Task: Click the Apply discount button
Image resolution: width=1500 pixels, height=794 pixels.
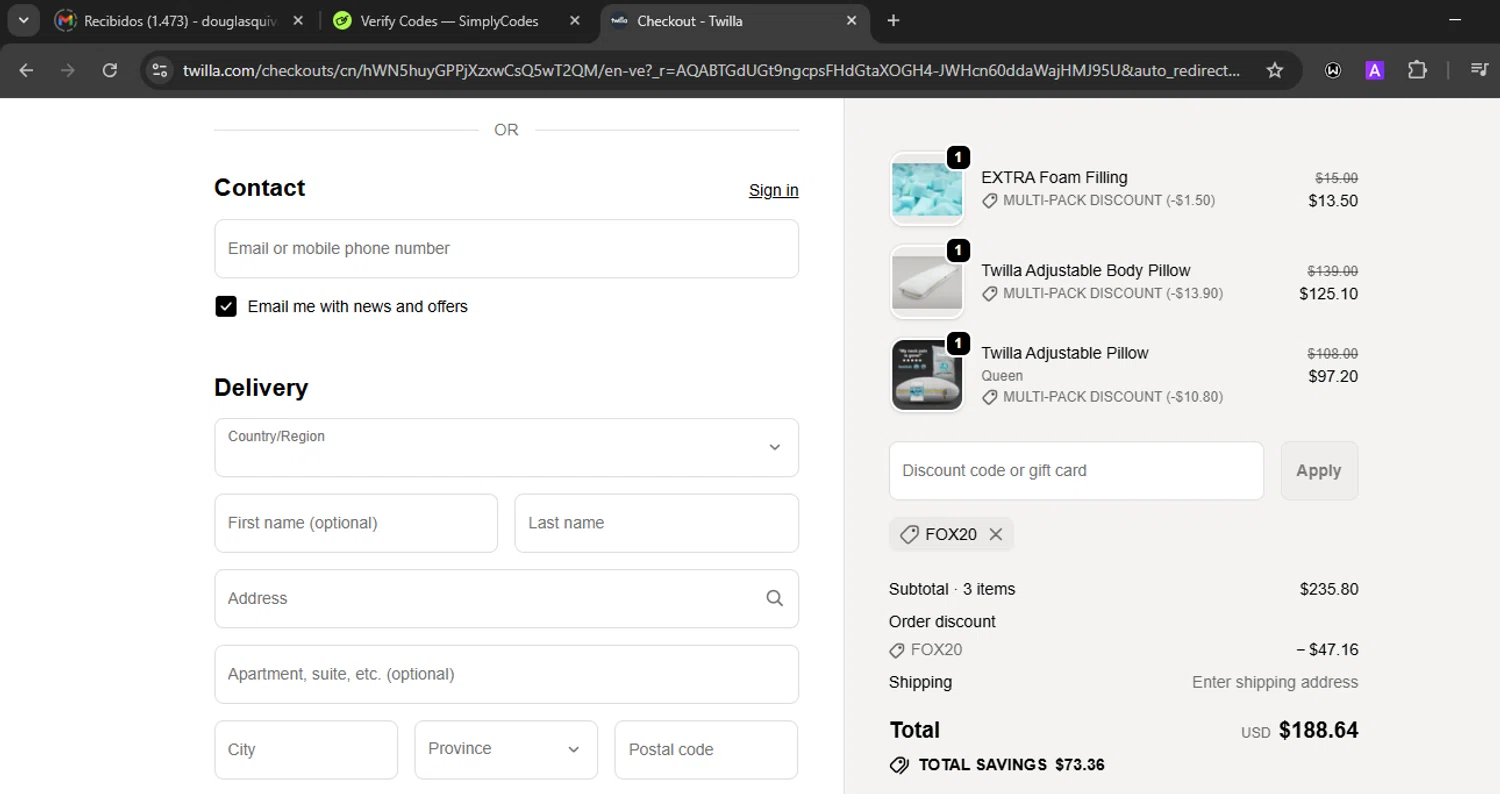Action: point(1319,471)
